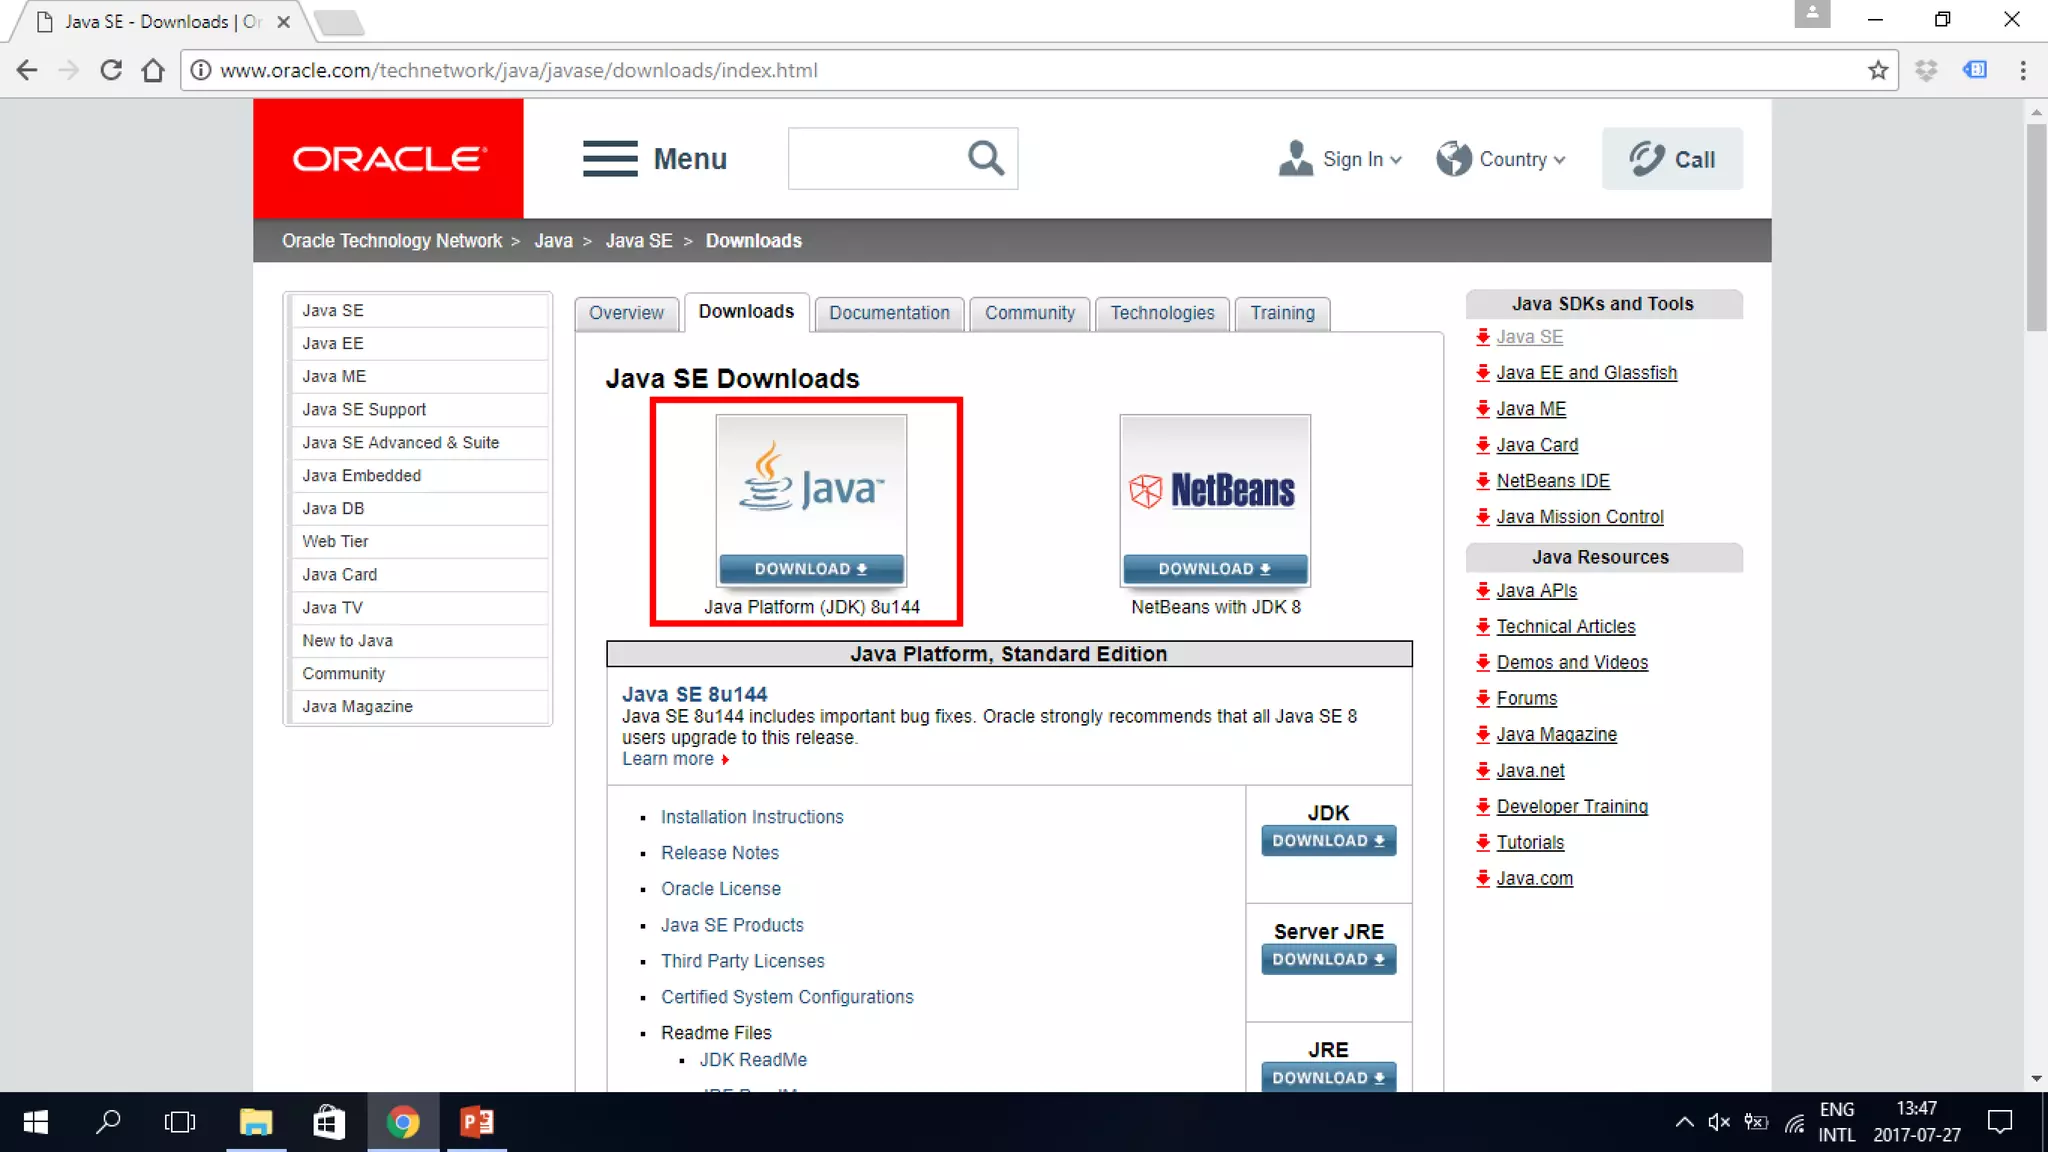2048x1152 pixels.
Task: Select Java Embedded in left sidebar
Action: pos(418,475)
